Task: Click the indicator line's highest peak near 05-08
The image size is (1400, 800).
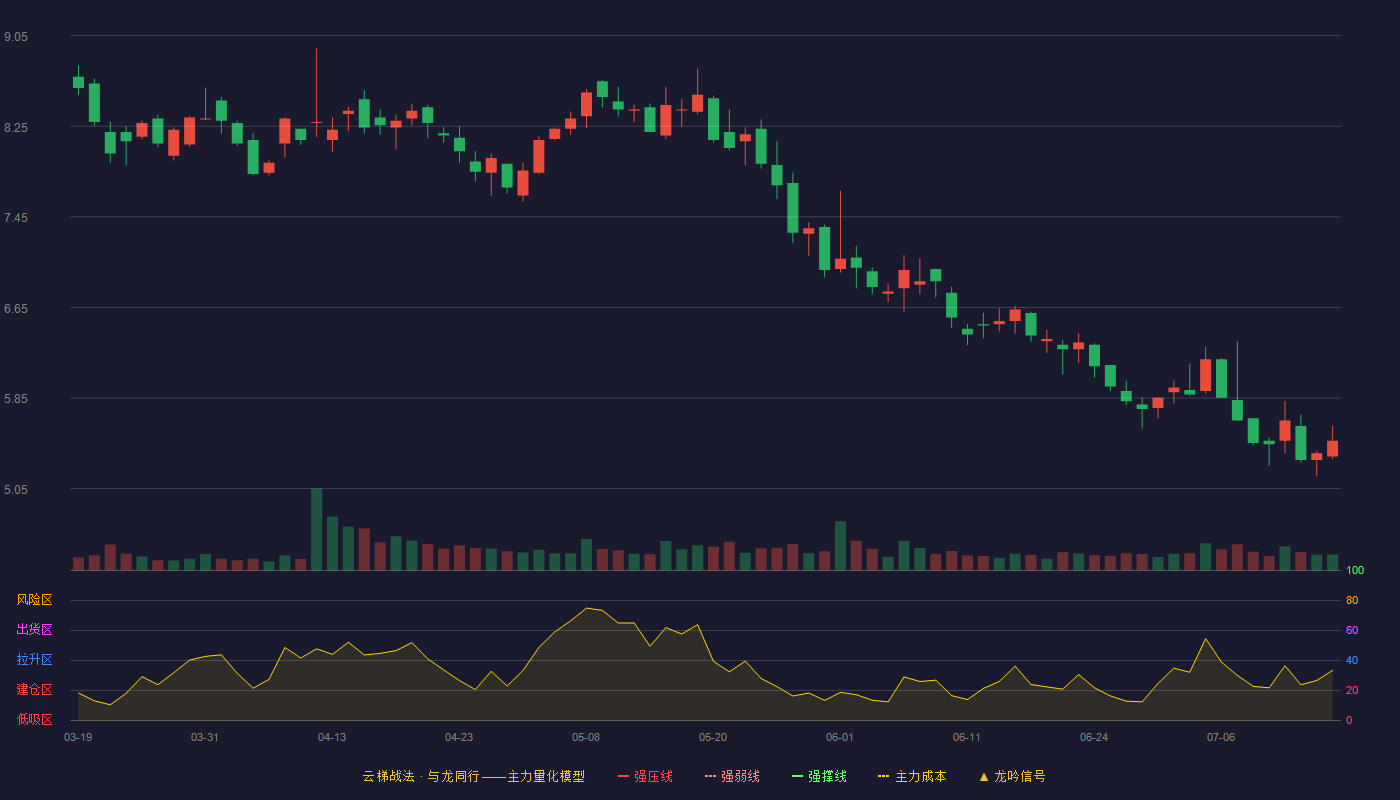Action: 586,608
